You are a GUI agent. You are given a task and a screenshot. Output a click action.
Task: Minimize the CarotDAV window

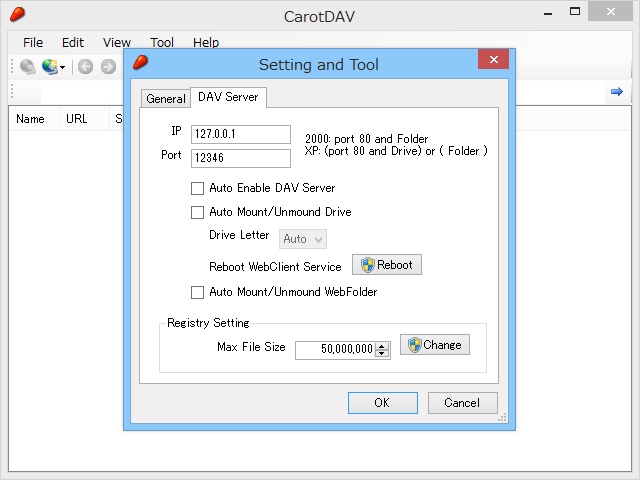click(548, 13)
